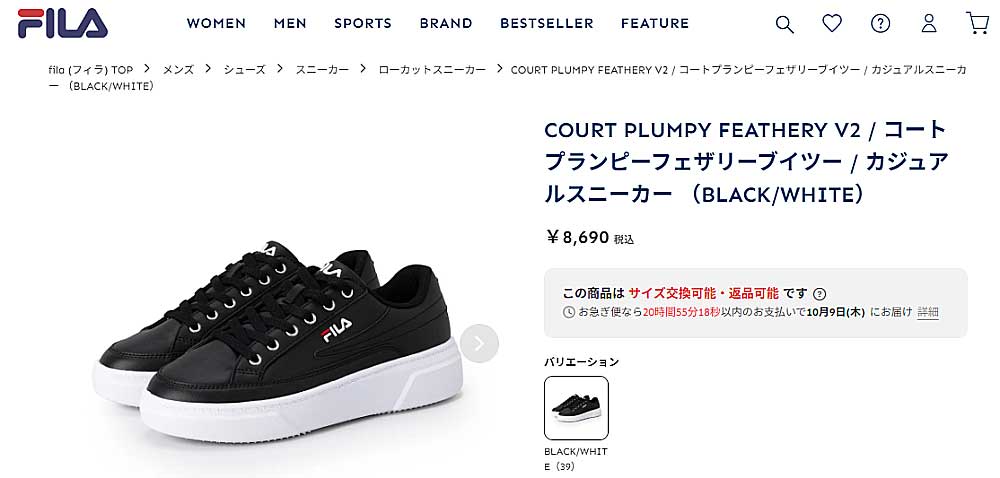The width and height of the screenshot is (1000, 478).
Task: Click the メンズ breadcrumb link
Action: coord(180,70)
